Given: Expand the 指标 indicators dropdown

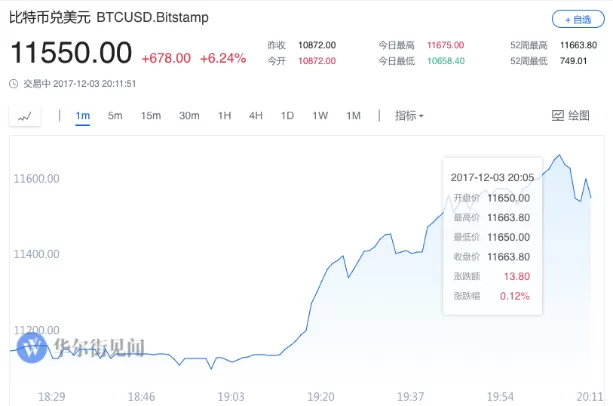Looking at the screenshot, I should [409, 116].
